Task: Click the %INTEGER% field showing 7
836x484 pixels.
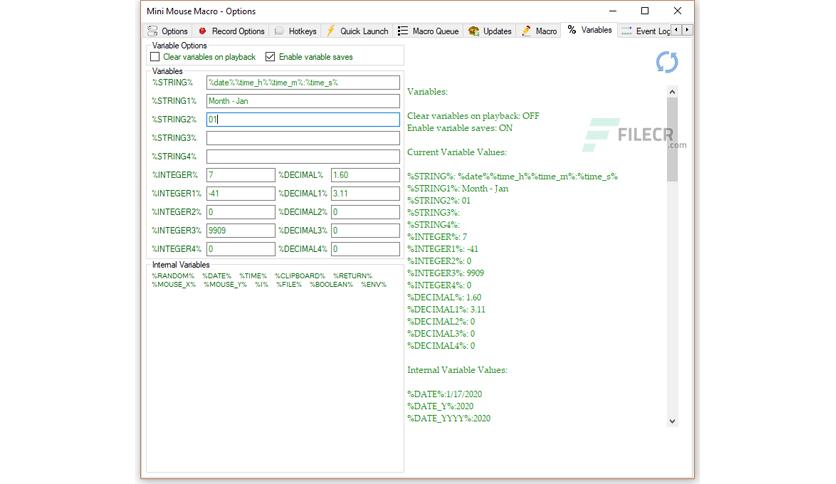Action: point(240,175)
